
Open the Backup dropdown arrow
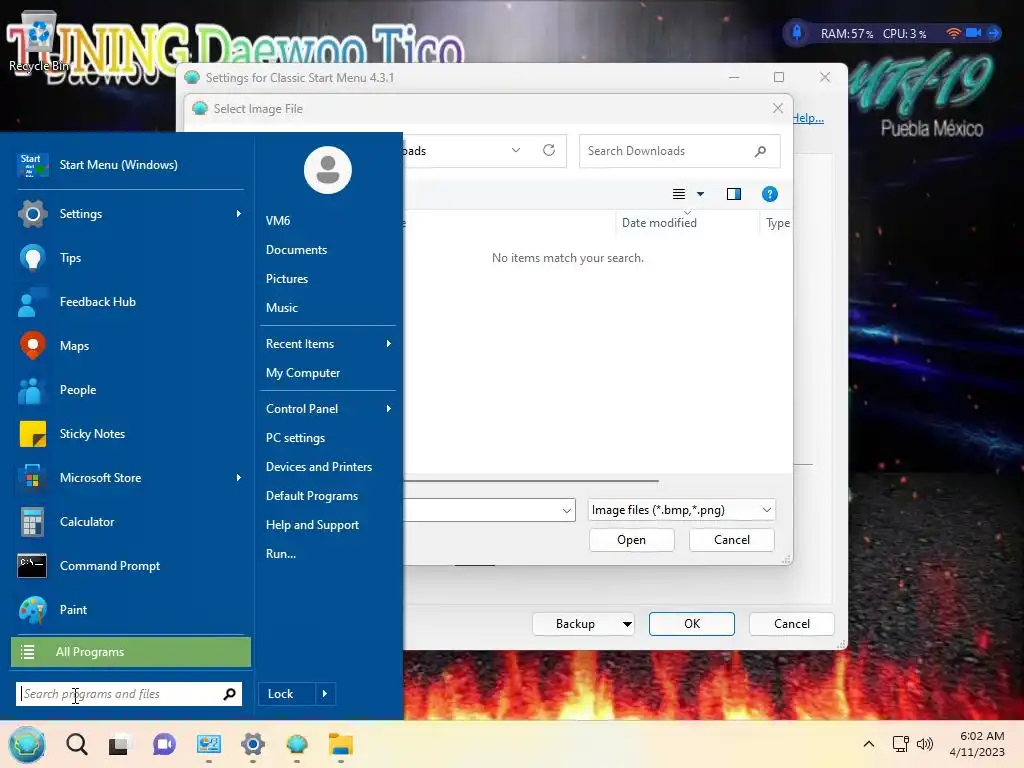click(x=627, y=624)
